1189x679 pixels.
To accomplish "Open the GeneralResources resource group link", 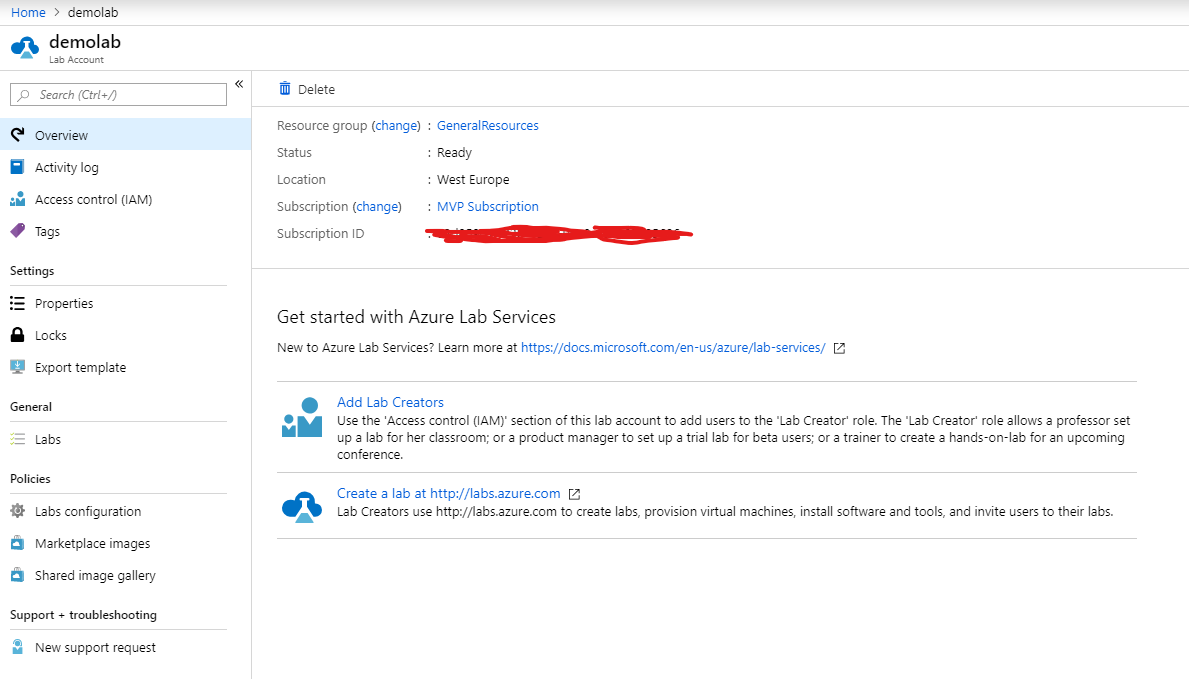I will [x=487, y=125].
